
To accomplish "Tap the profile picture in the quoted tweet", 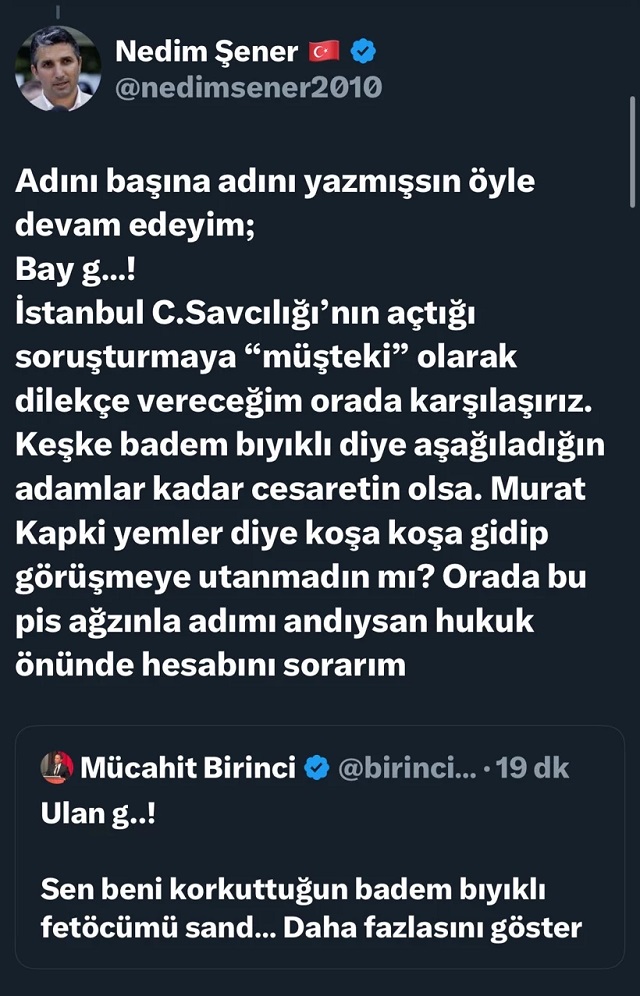I will tap(57, 767).
